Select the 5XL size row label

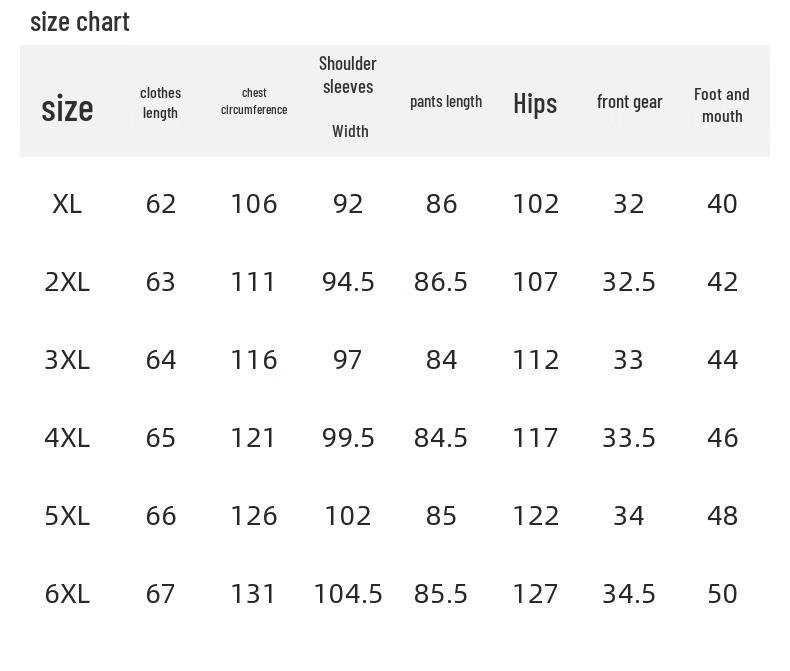point(67,516)
